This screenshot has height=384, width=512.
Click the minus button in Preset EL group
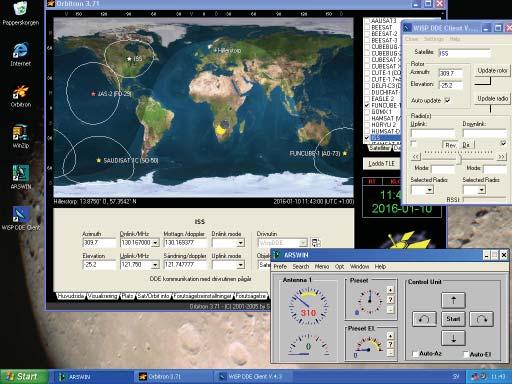[x=390, y=353]
